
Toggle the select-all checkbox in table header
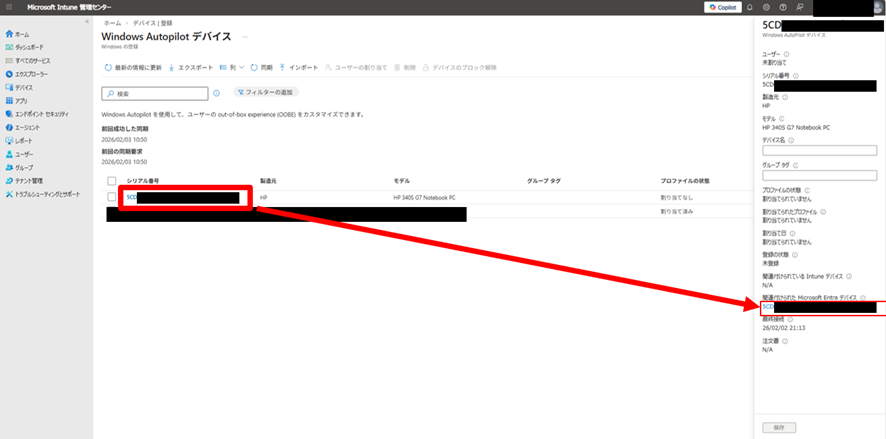(112, 181)
